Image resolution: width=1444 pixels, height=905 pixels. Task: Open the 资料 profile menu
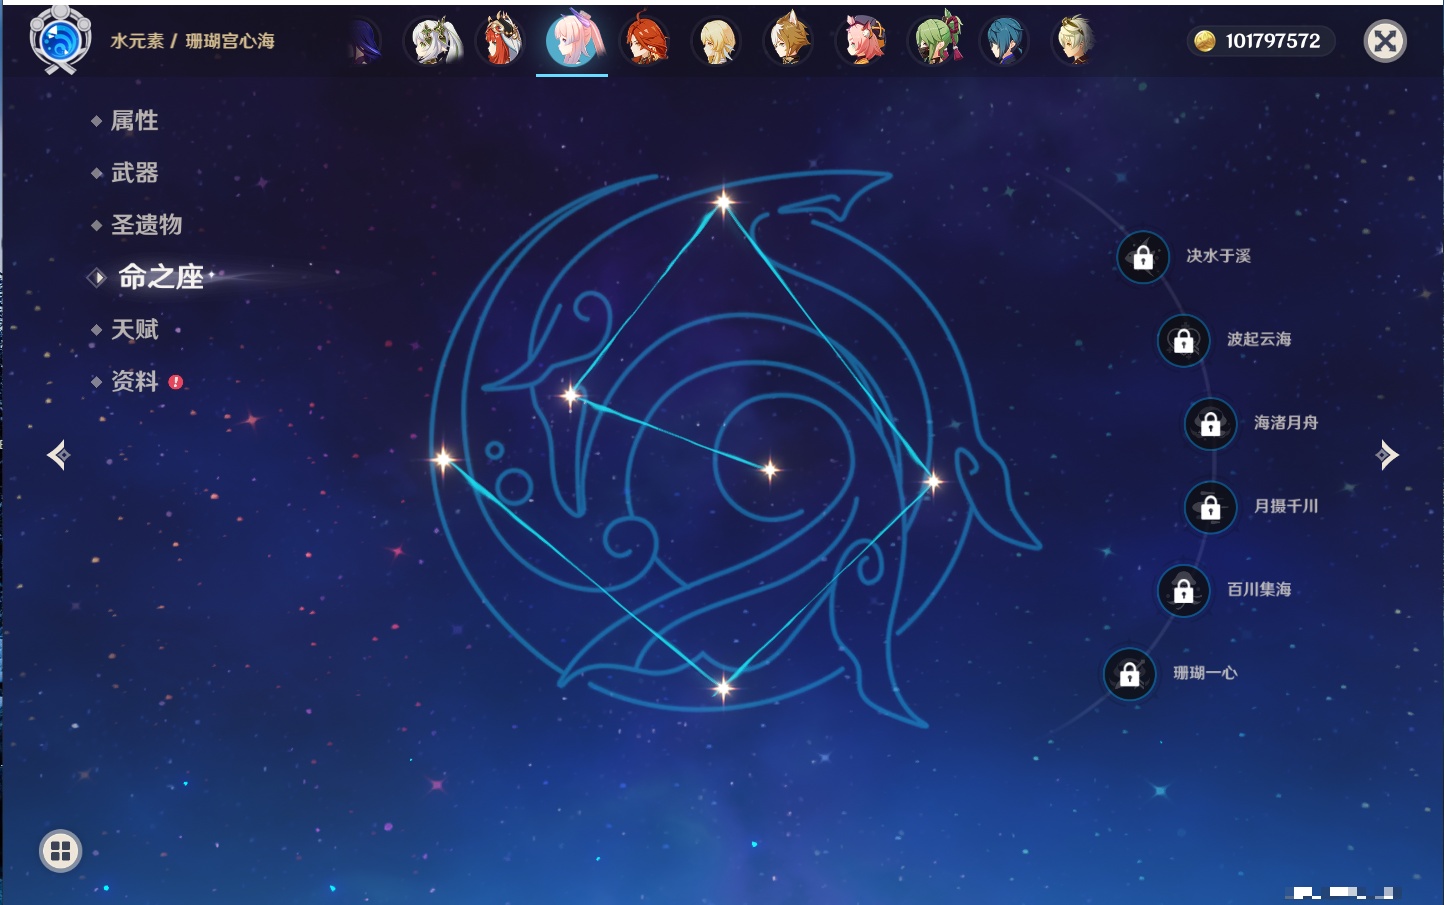(134, 381)
